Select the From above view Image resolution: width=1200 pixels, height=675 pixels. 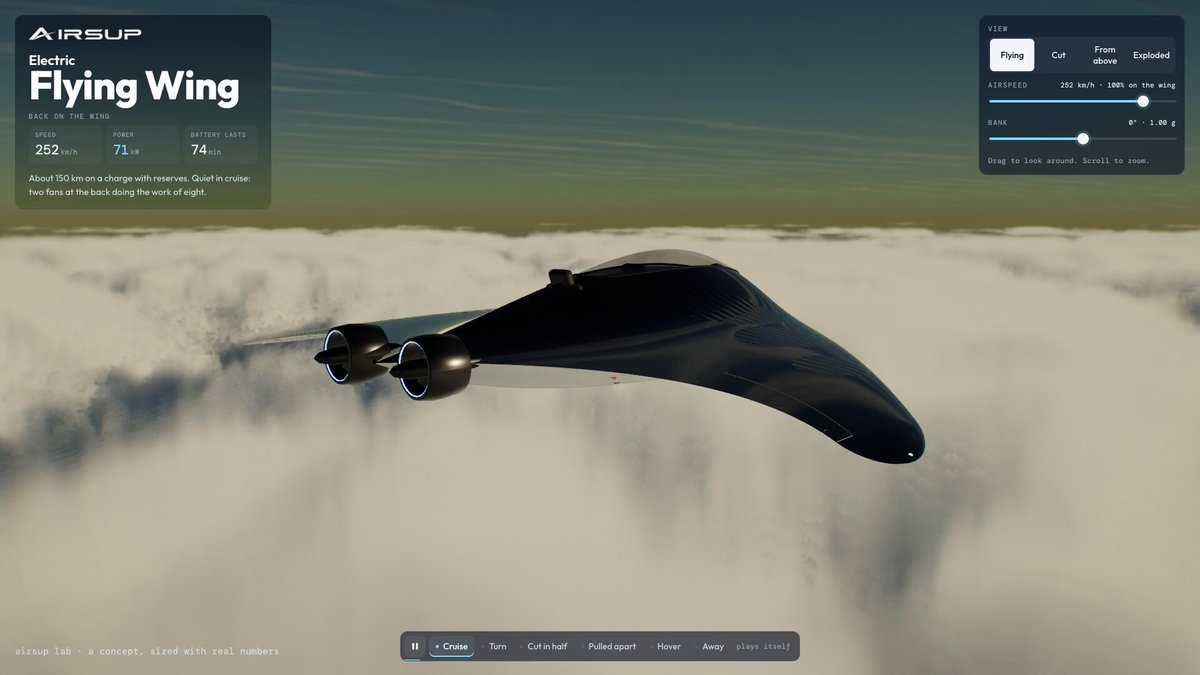[x=1104, y=55]
